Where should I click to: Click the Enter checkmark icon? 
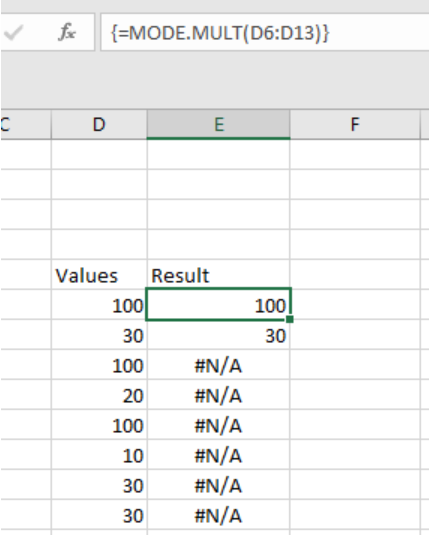click(x=14, y=33)
